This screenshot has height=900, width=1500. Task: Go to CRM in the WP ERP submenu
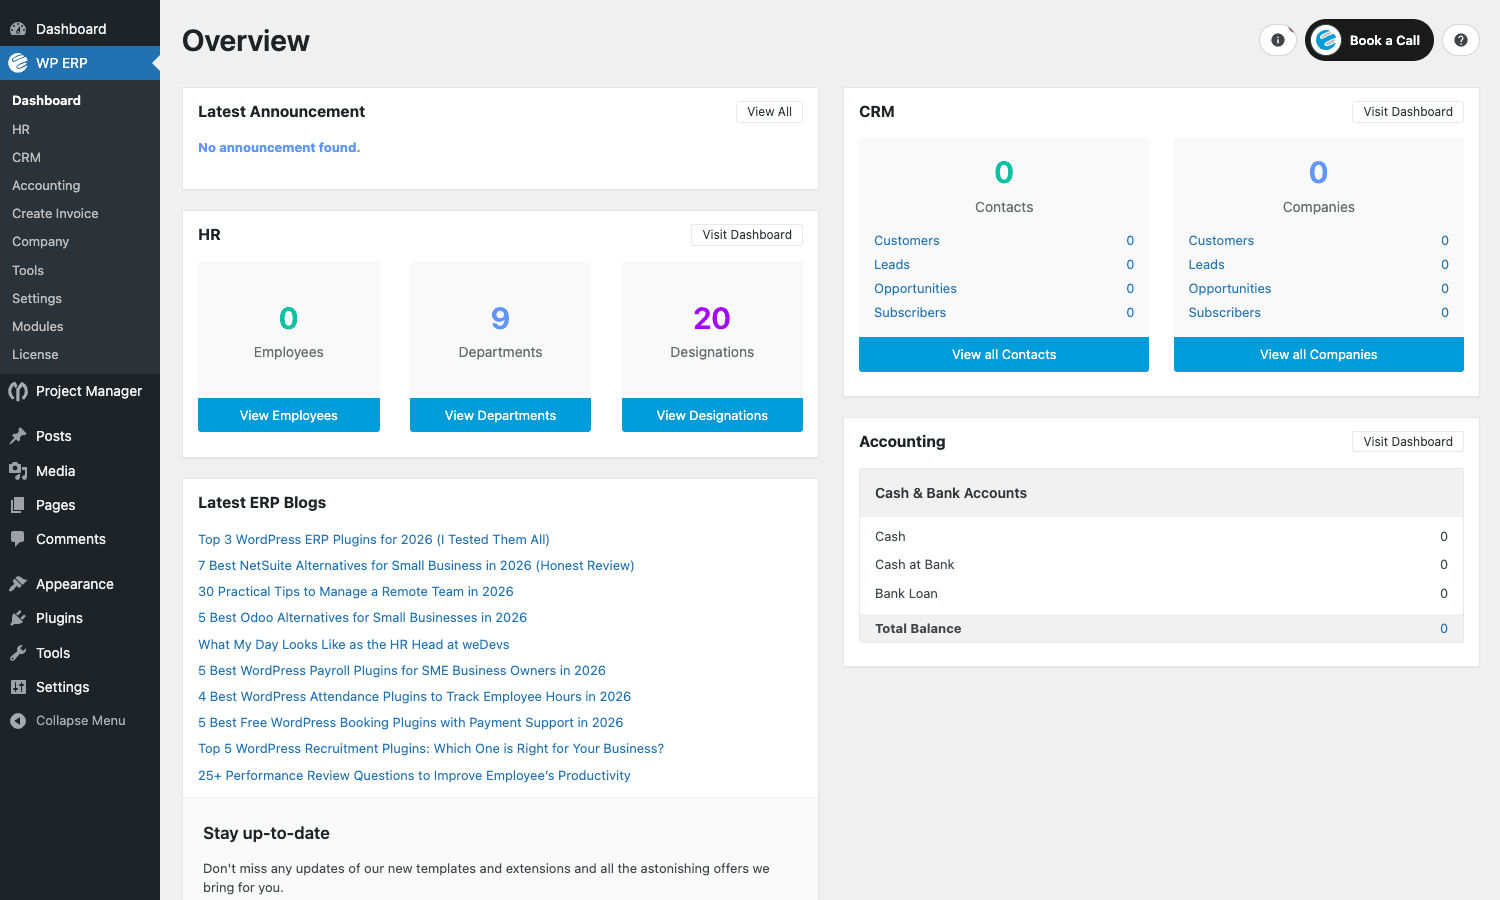[x=26, y=157]
